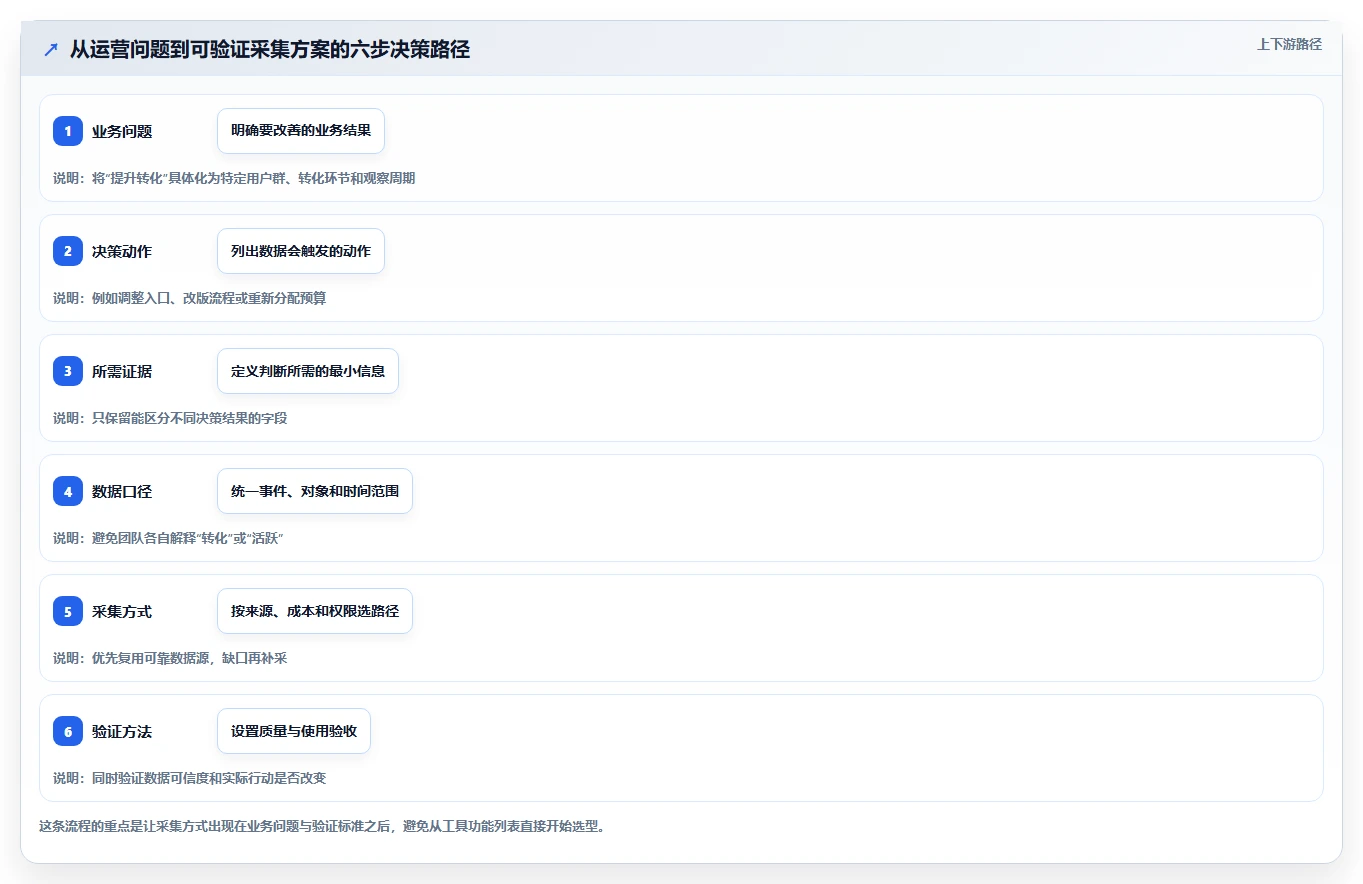Click the 明确要改善的业务结果 chip
The image size is (1363, 884).
point(301,131)
